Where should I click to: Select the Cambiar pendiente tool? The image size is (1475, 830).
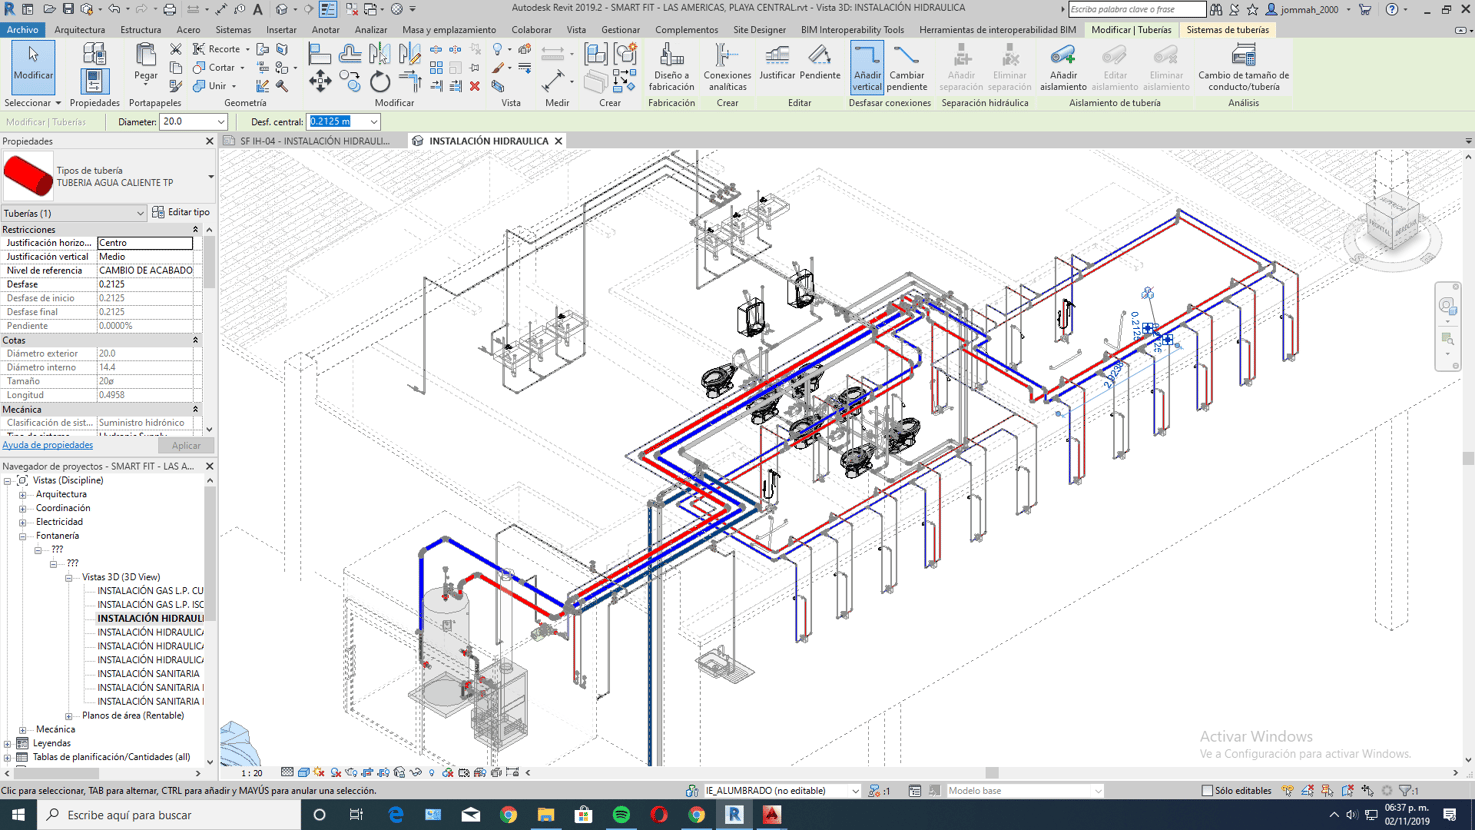click(906, 70)
